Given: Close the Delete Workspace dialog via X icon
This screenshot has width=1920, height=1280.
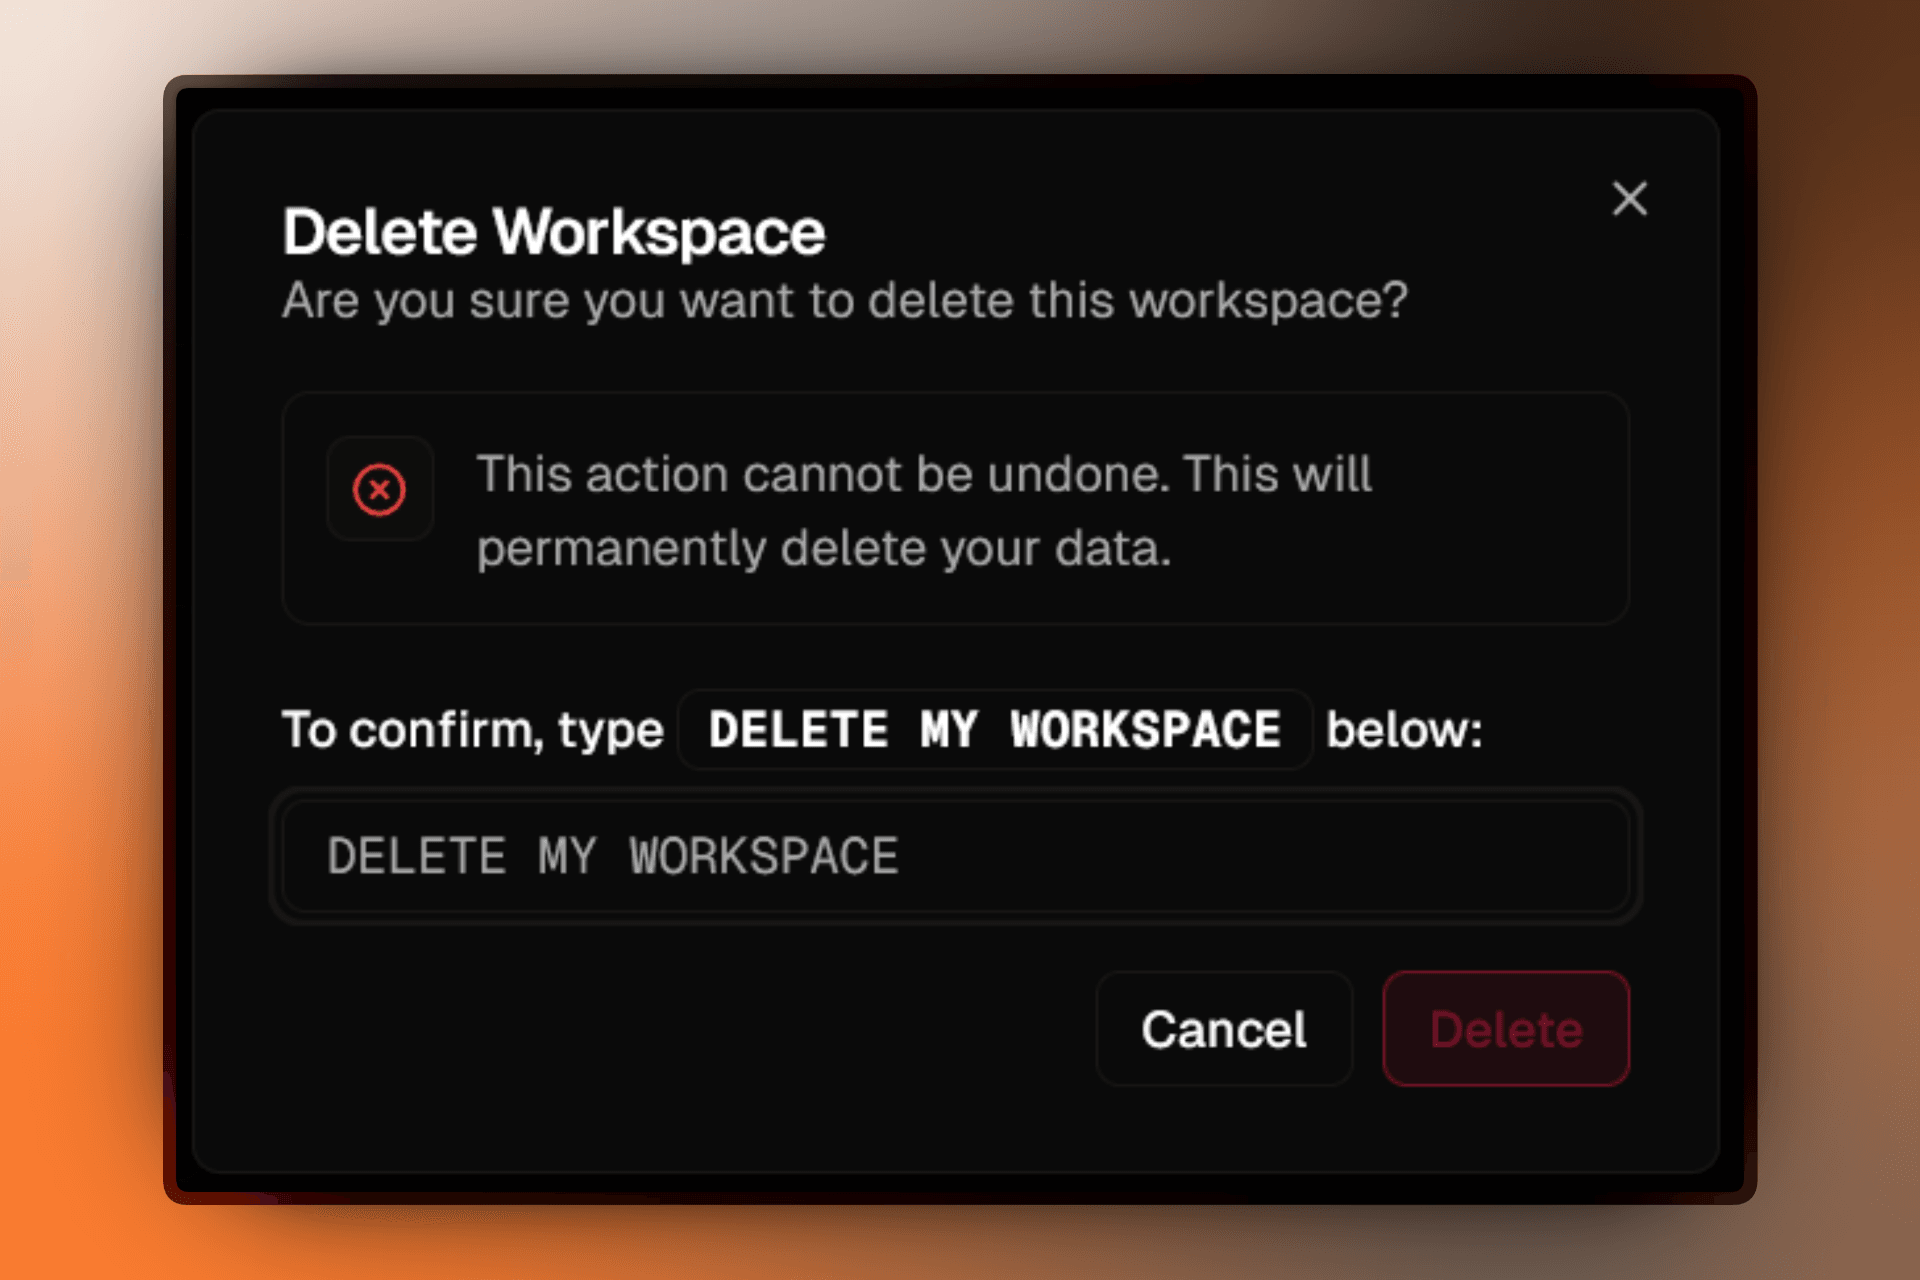Looking at the screenshot, I should pos(1630,199).
